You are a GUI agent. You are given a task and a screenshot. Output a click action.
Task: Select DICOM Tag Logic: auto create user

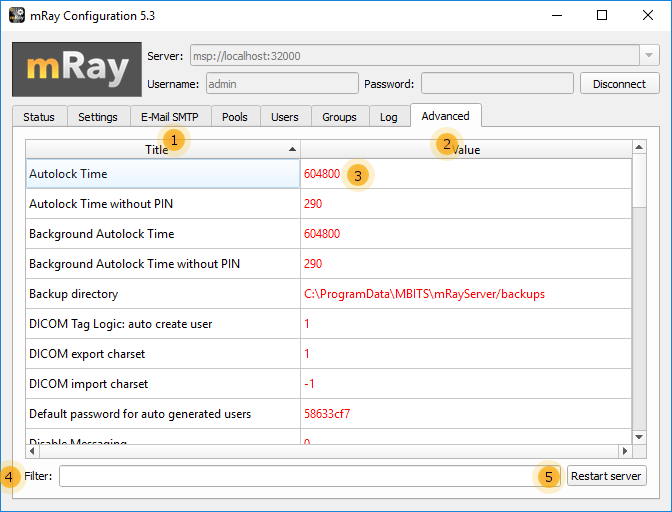(x=163, y=323)
